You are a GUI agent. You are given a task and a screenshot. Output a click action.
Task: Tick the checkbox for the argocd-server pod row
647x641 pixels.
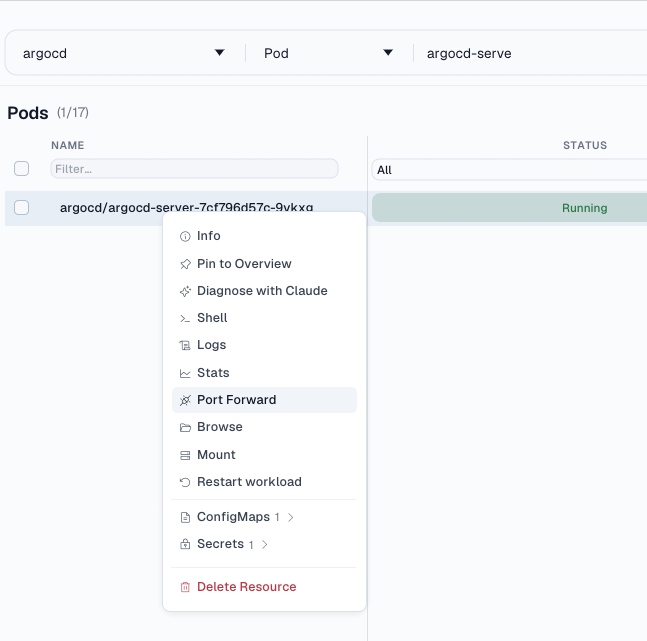coord(21,208)
